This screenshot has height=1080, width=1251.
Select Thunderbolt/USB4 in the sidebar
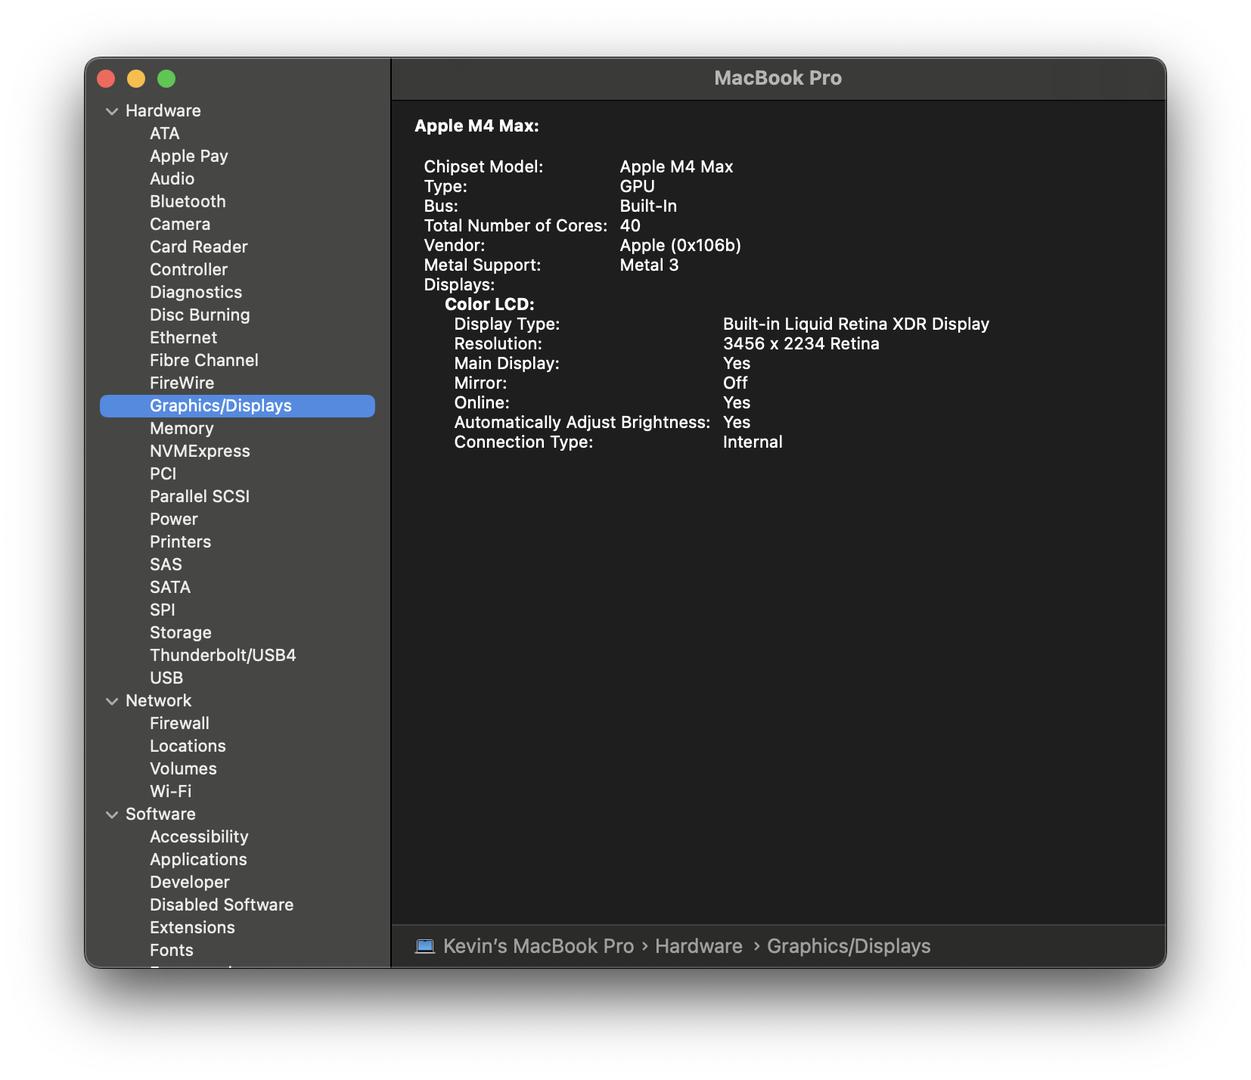click(222, 655)
